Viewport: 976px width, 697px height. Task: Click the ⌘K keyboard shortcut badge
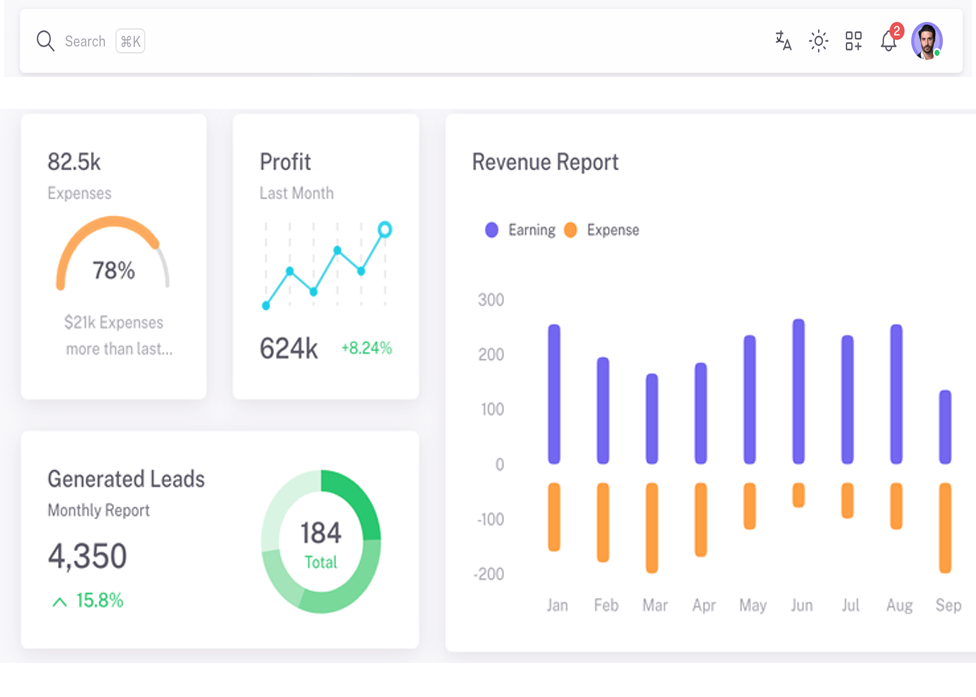pyautogui.click(x=130, y=41)
